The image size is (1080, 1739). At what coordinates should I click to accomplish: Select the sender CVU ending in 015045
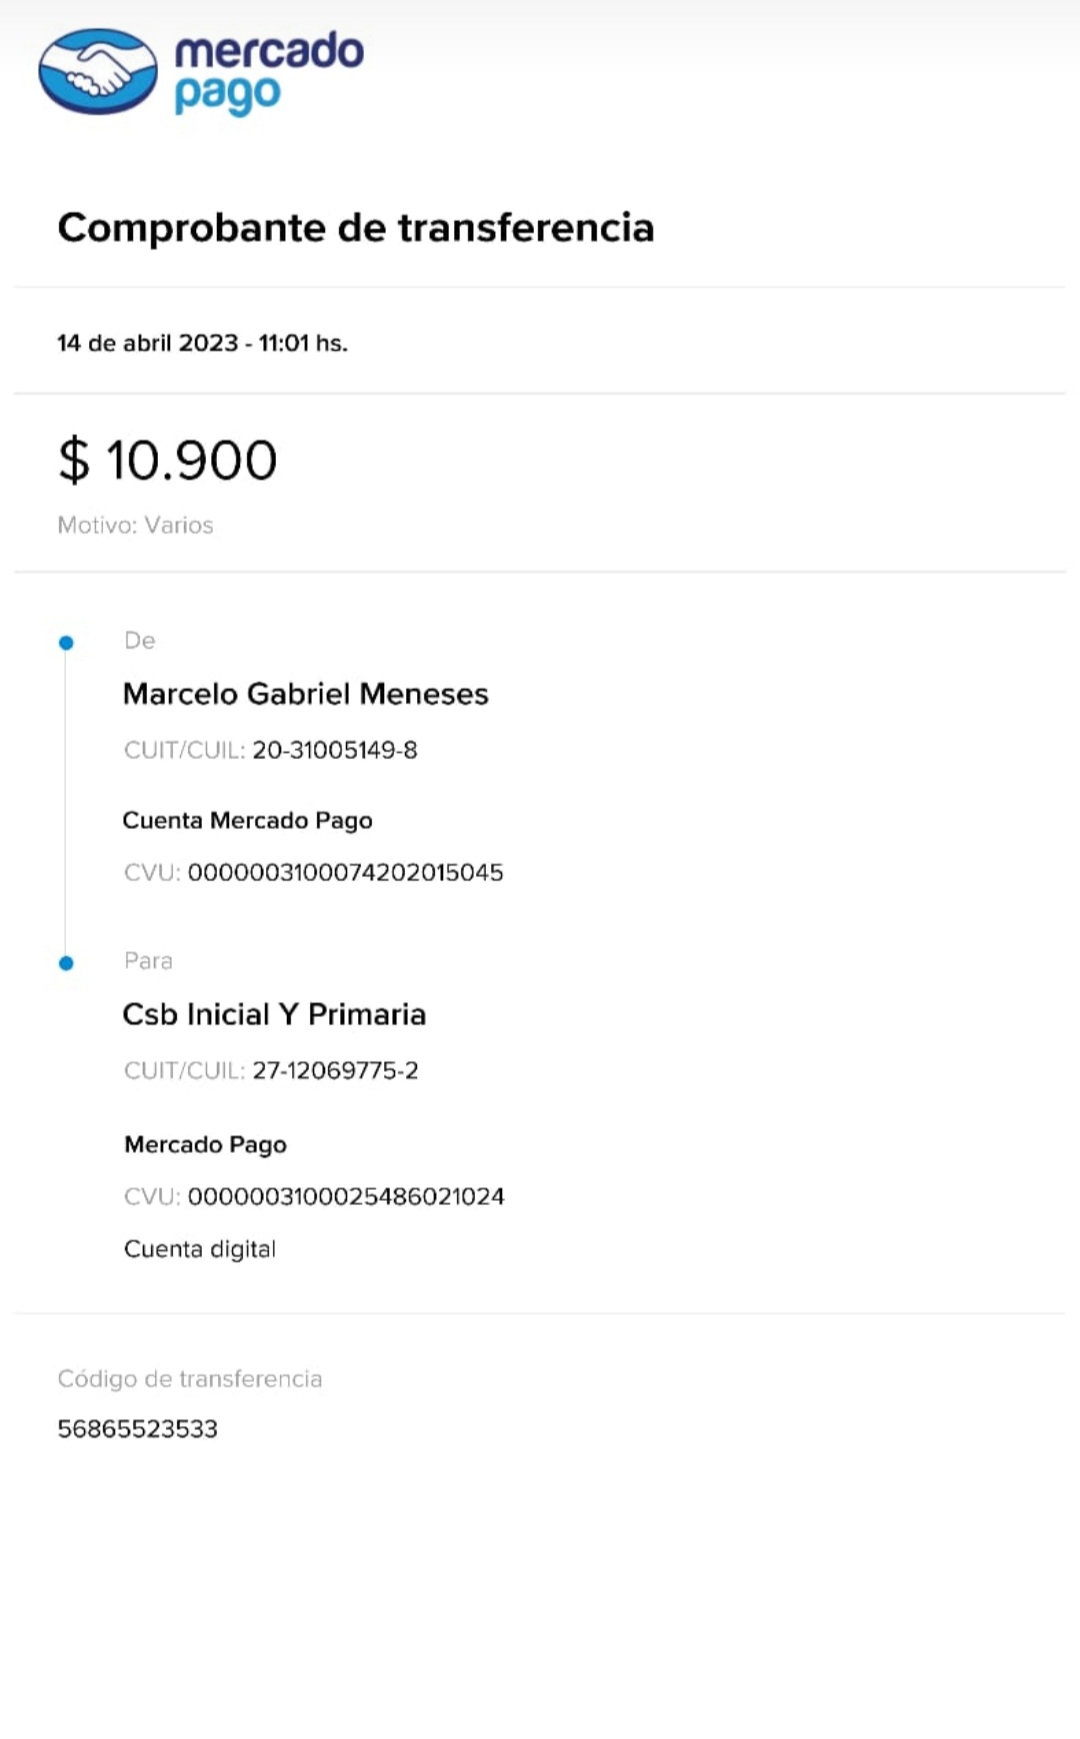345,873
